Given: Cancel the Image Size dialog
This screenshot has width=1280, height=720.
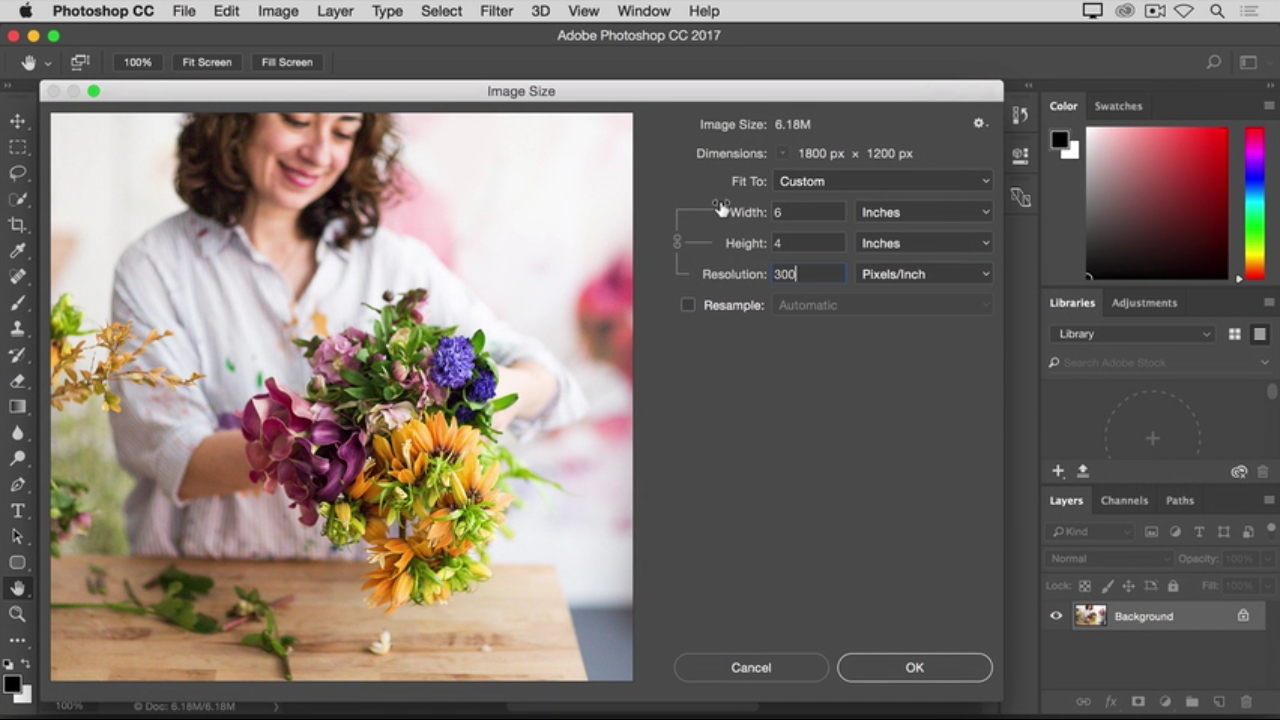Looking at the screenshot, I should 751,668.
